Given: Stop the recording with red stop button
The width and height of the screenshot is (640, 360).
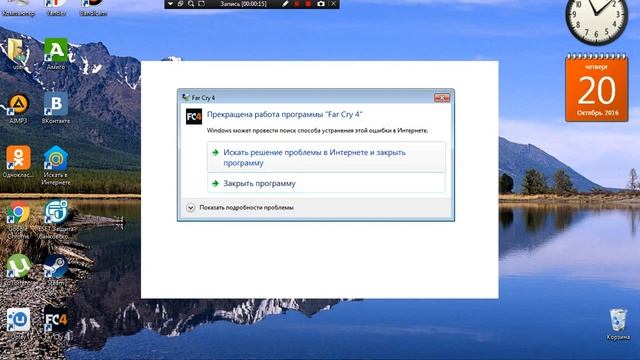Looking at the screenshot, I should (x=308, y=4).
